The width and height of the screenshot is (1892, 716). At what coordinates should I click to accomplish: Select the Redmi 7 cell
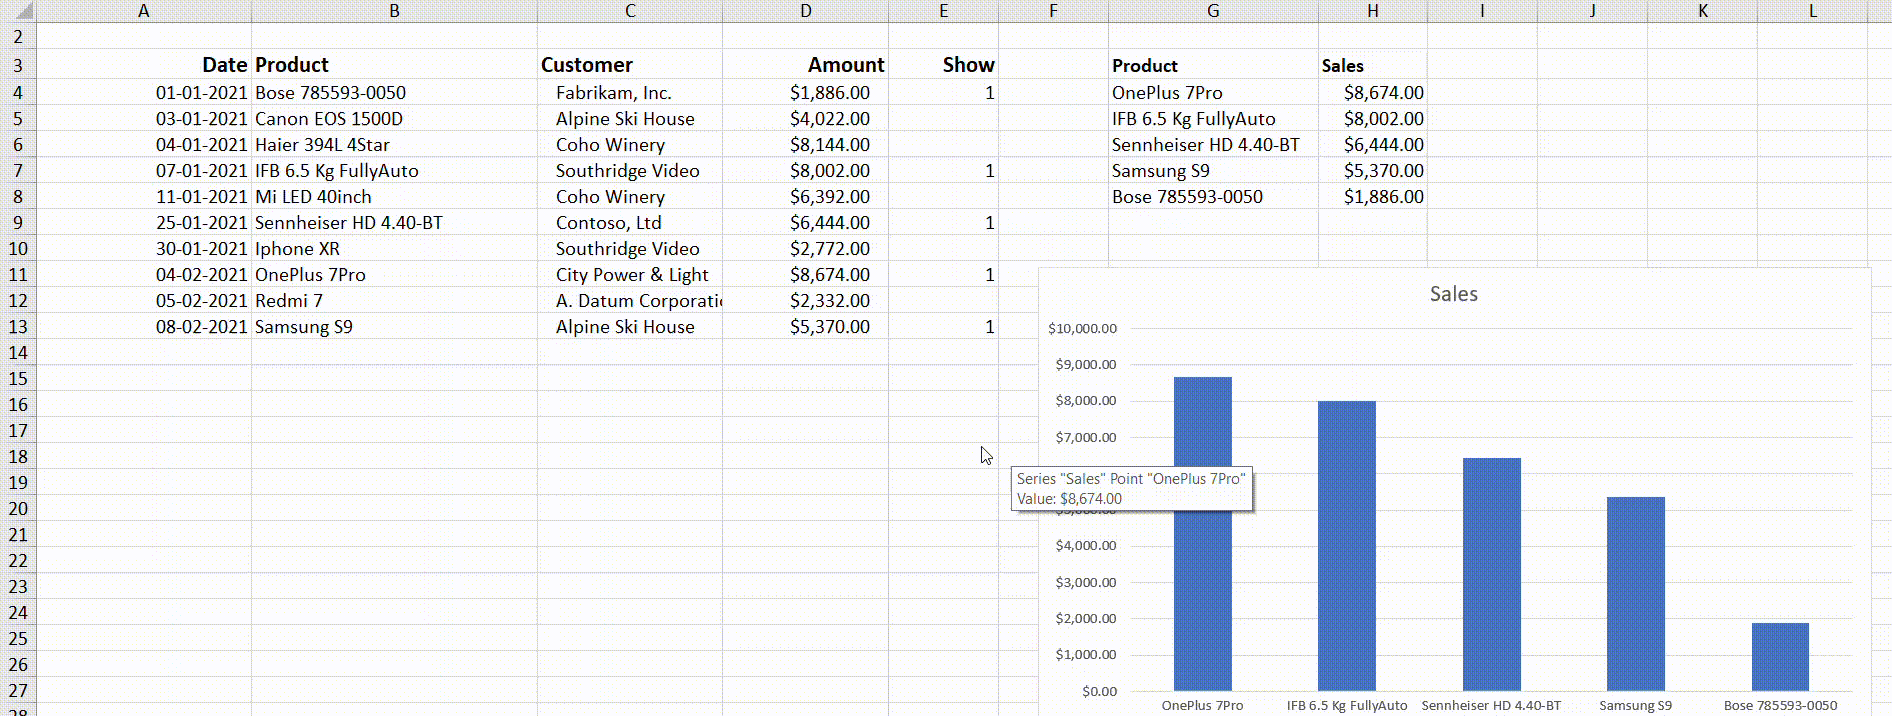click(394, 301)
